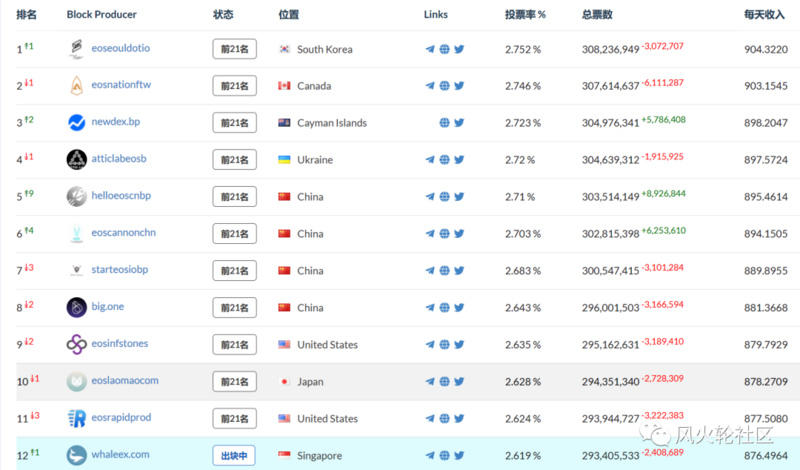Sort by the Block Producer column header

[x=102, y=14]
